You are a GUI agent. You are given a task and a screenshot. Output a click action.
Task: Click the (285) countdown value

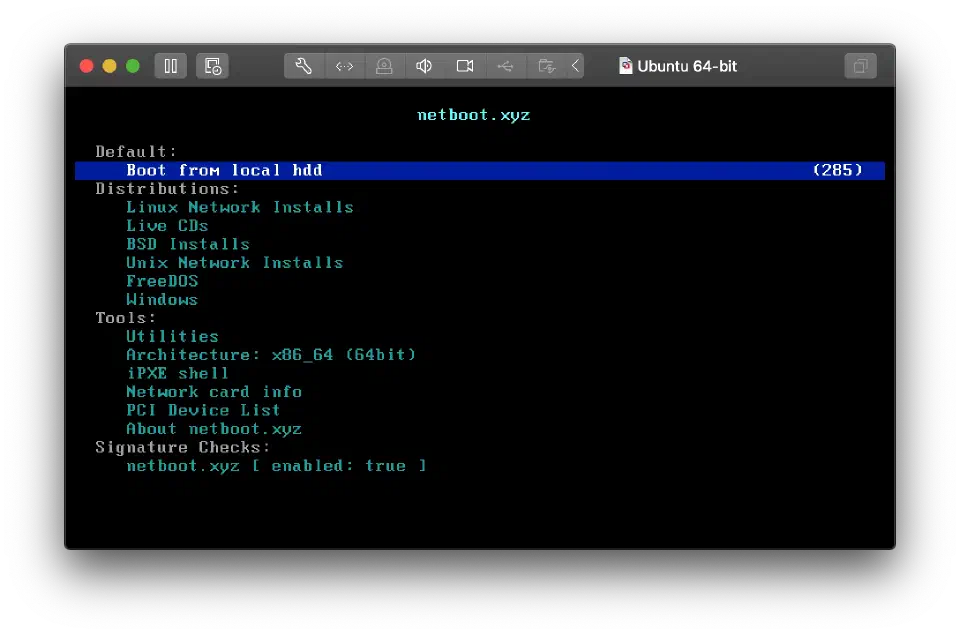[838, 170]
